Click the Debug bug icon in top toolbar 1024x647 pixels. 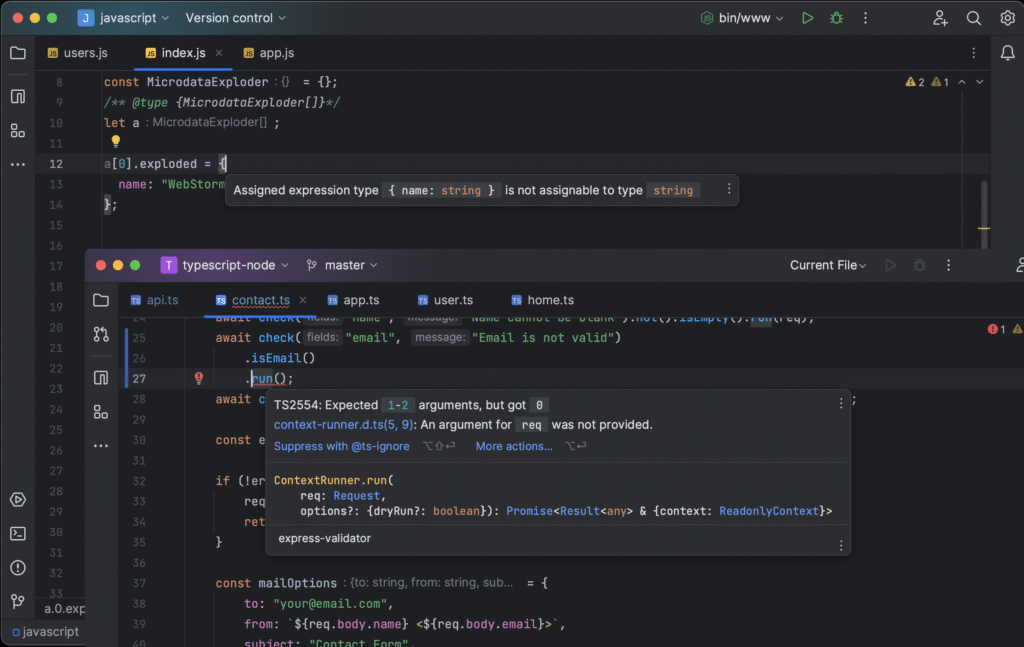[836, 18]
